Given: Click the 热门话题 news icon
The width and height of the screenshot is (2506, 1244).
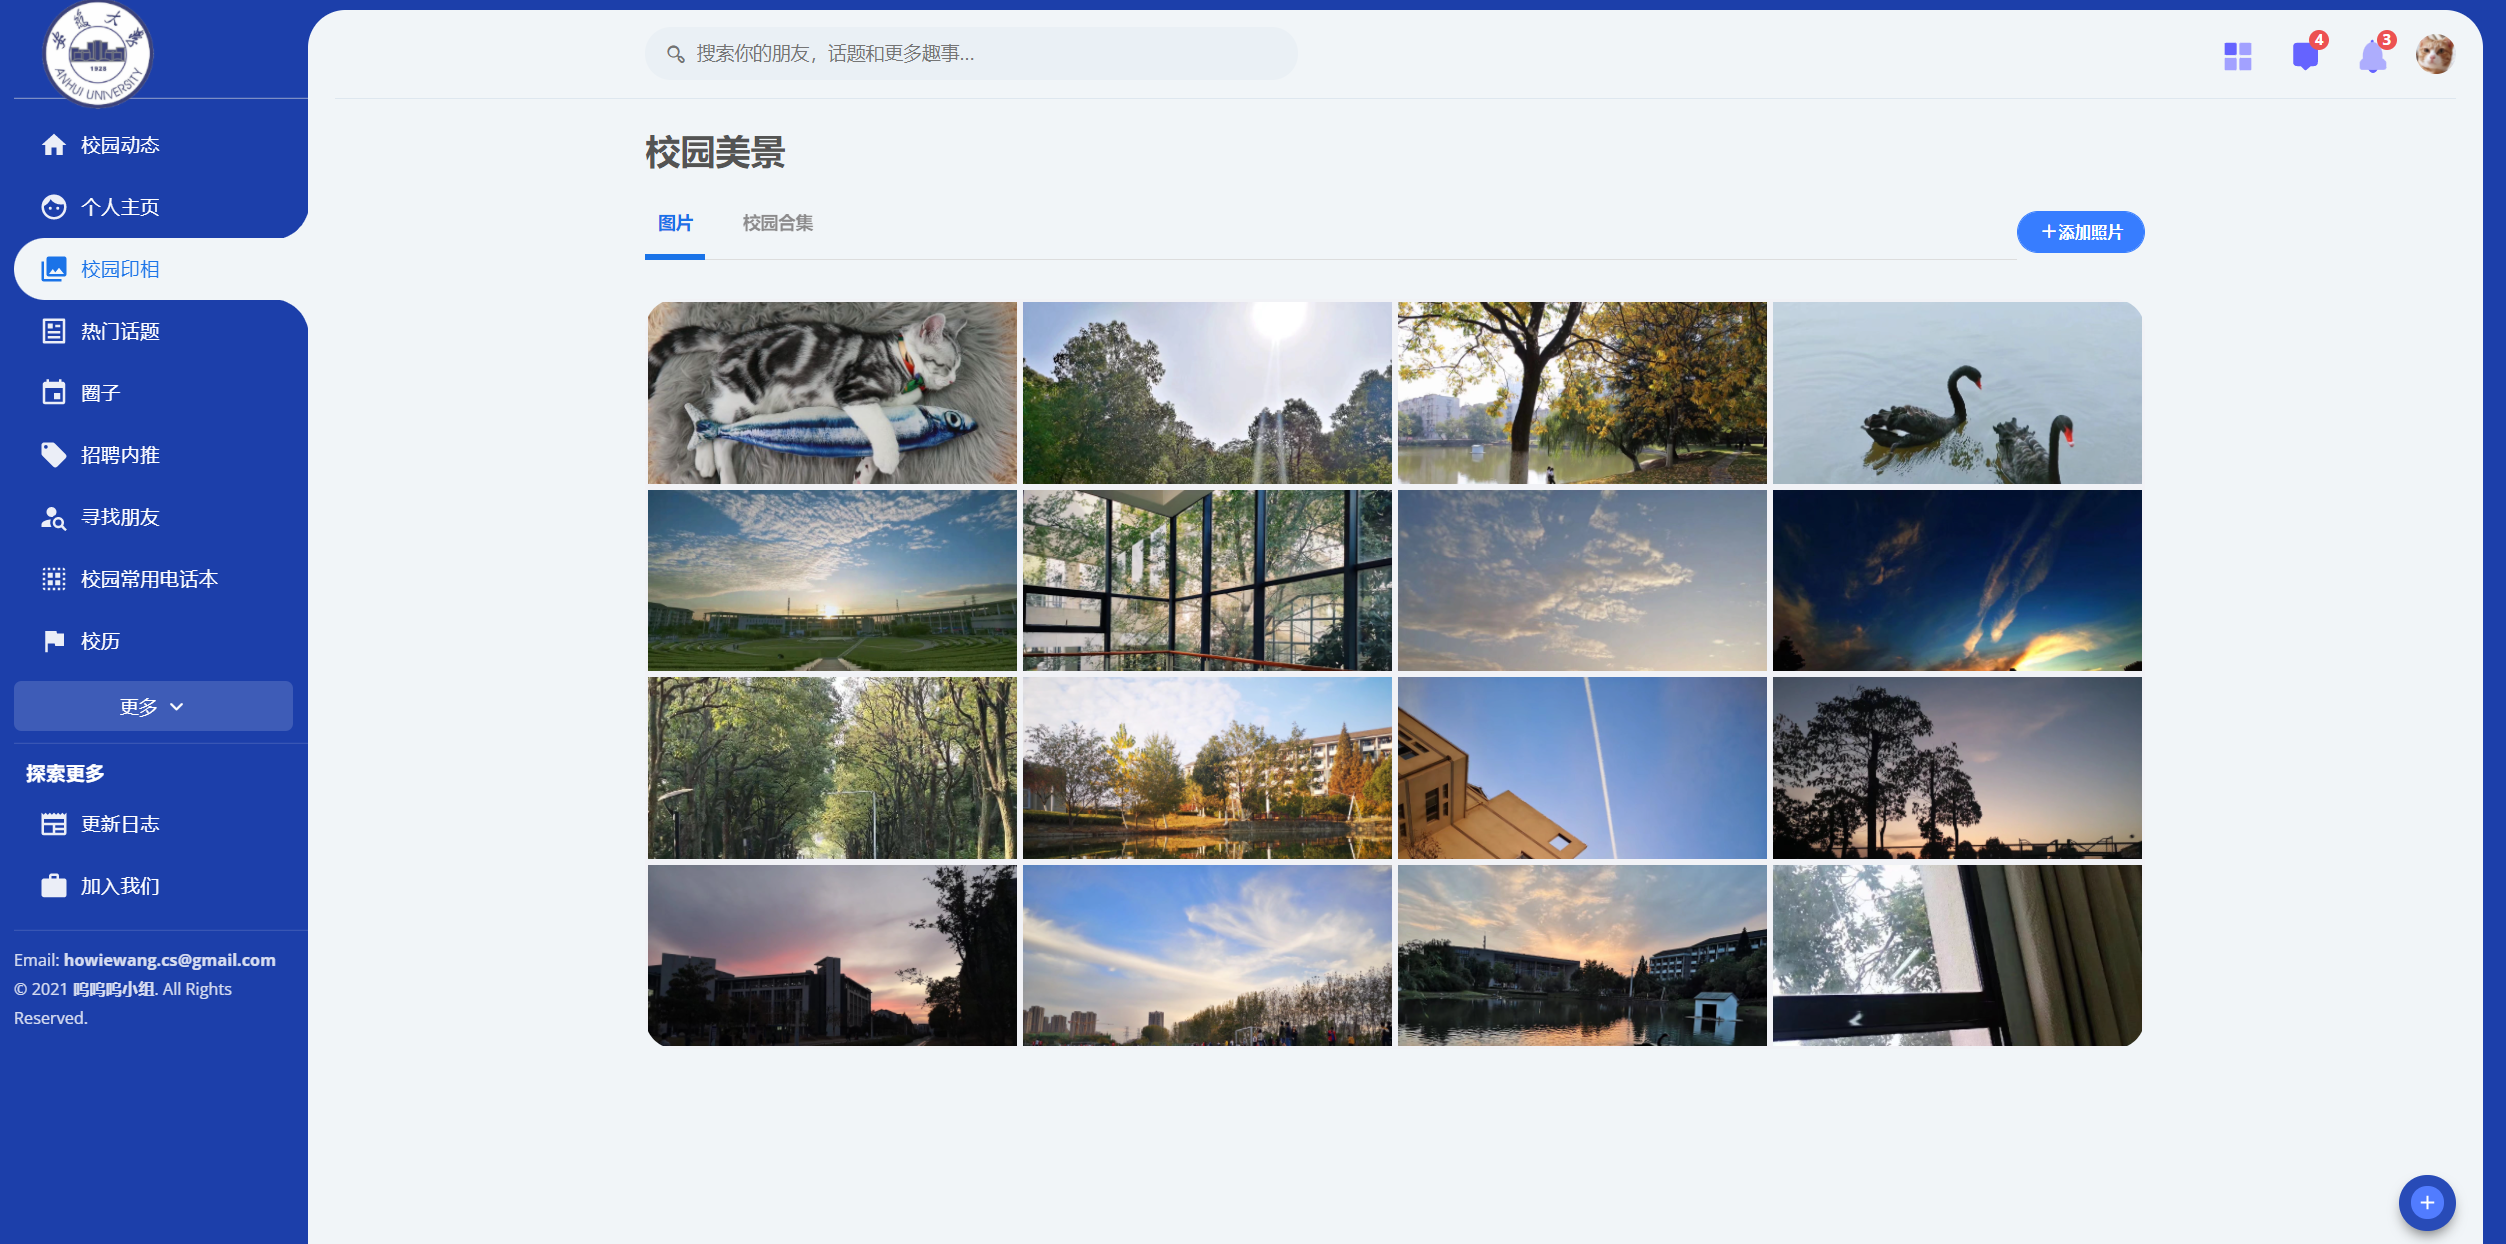Looking at the screenshot, I should (x=54, y=331).
